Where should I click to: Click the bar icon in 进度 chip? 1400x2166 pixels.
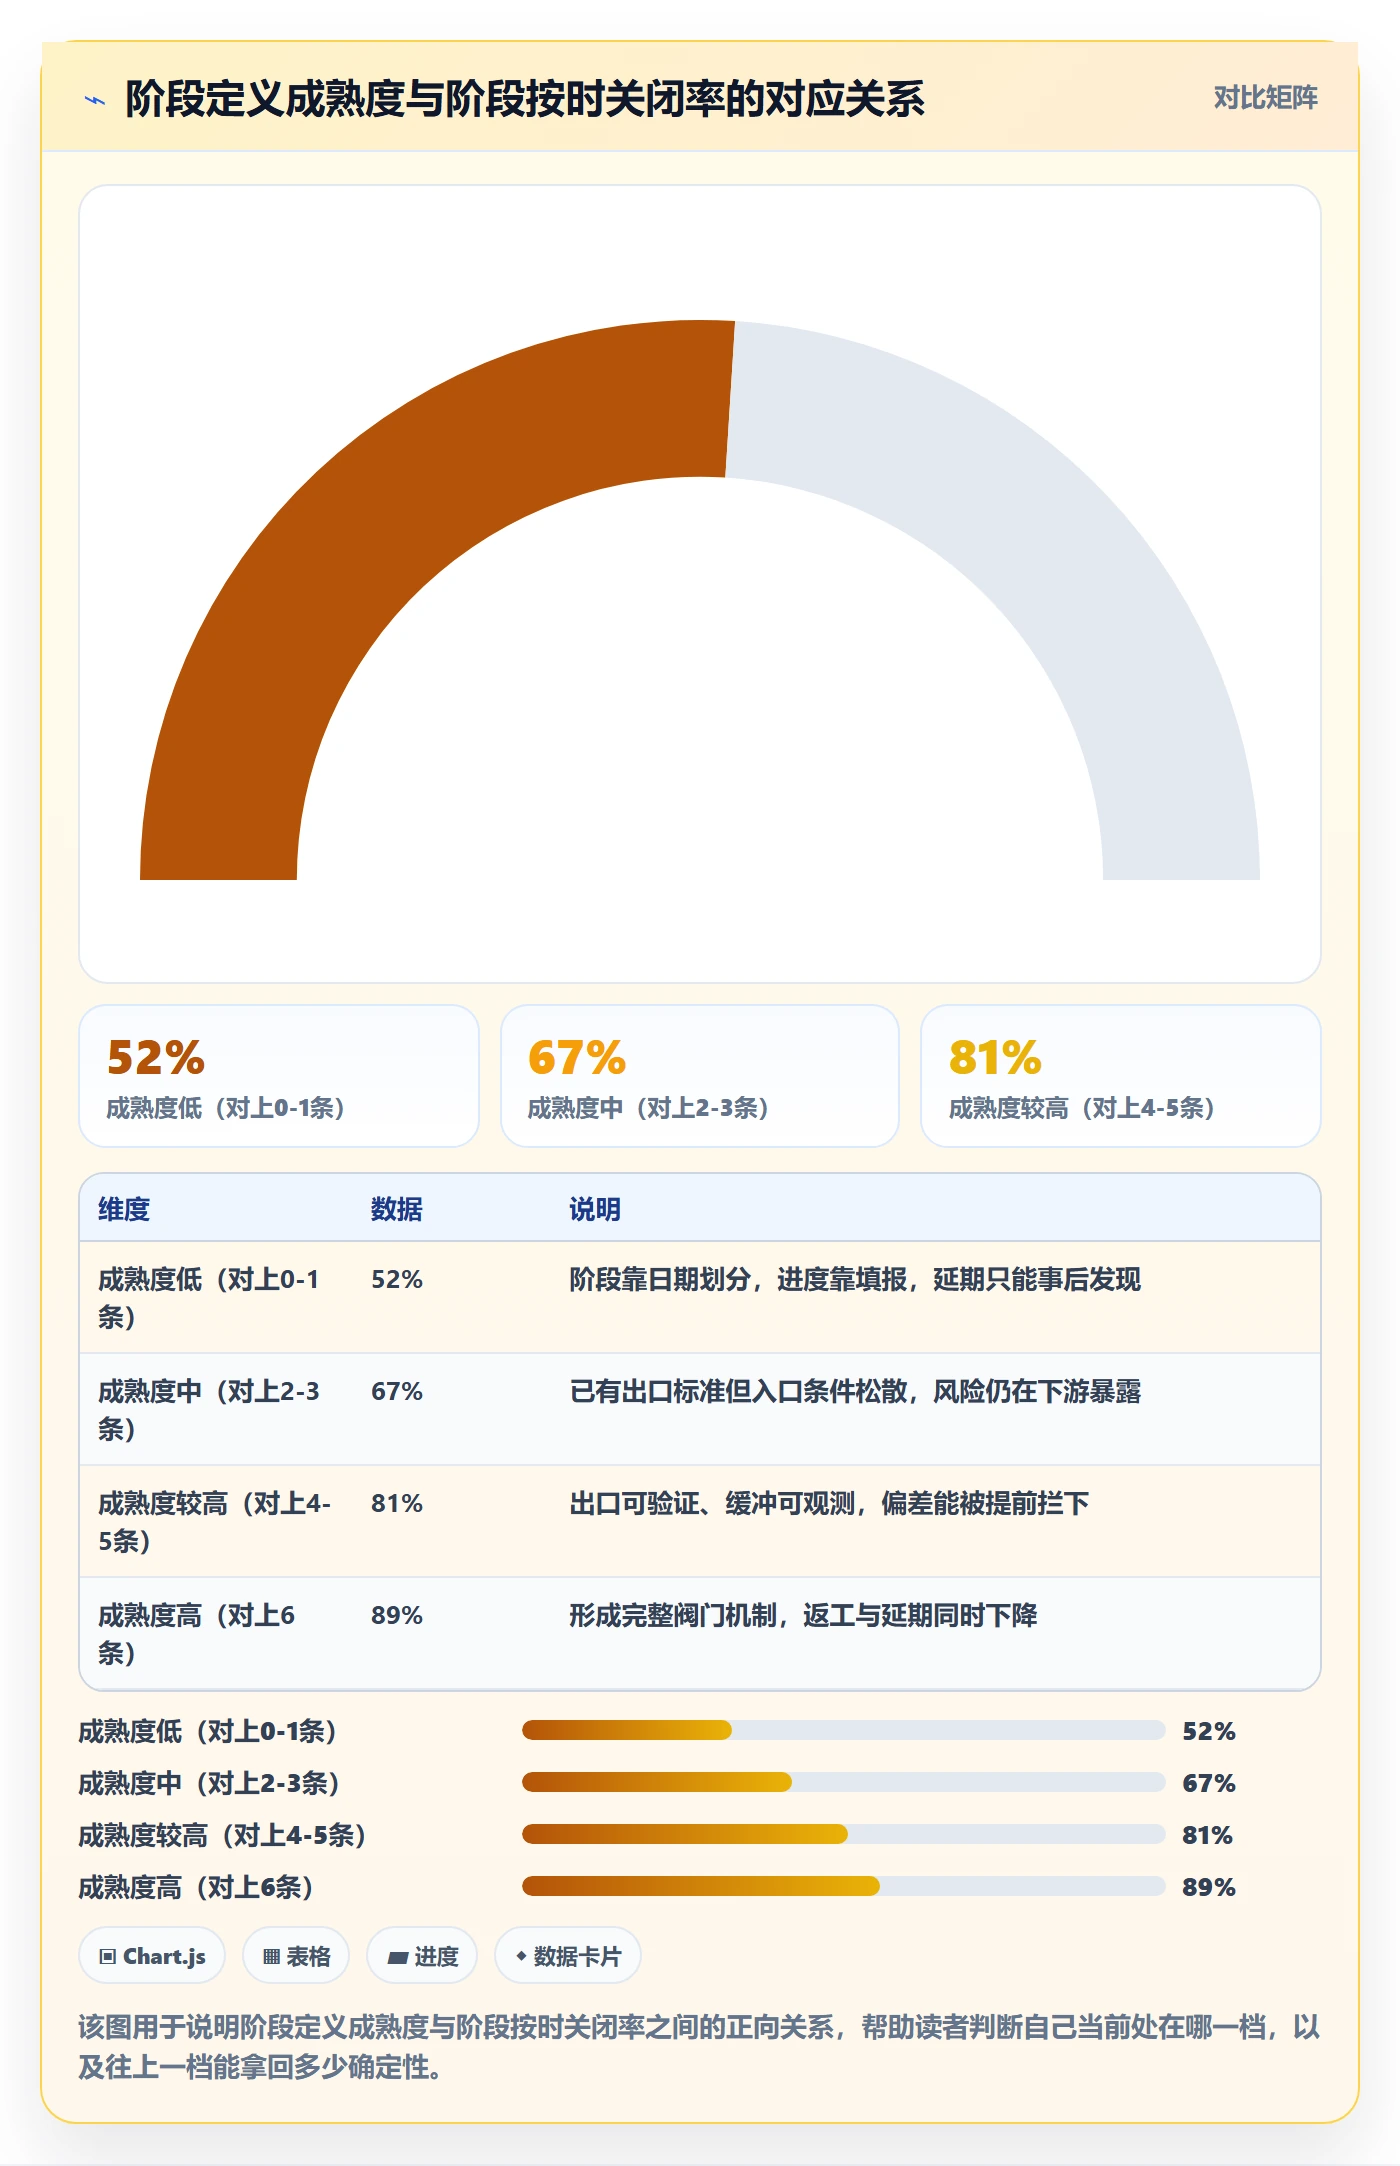pyautogui.click(x=398, y=1957)
